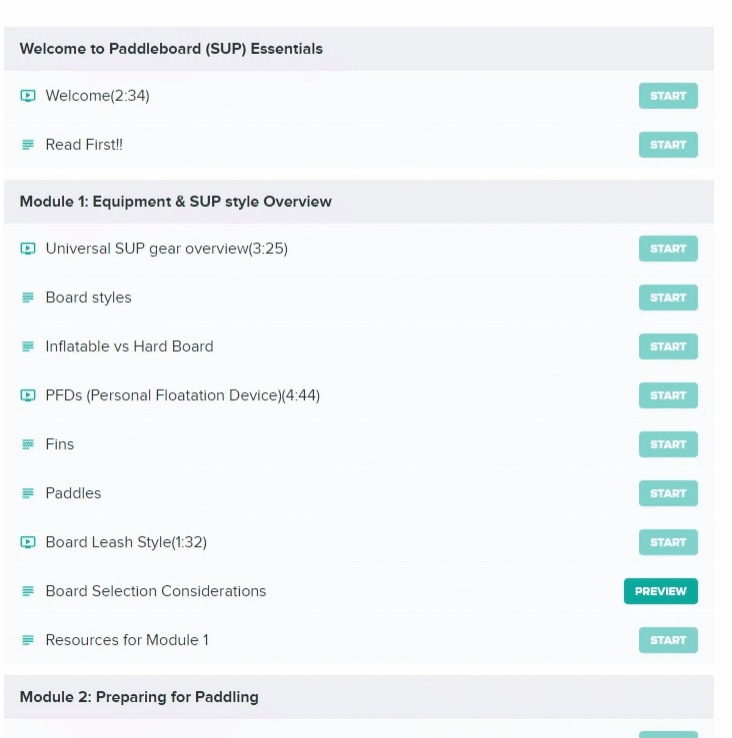
Task: Click the video icon beside Welcome(2:34)
Action: click(28, 96)
